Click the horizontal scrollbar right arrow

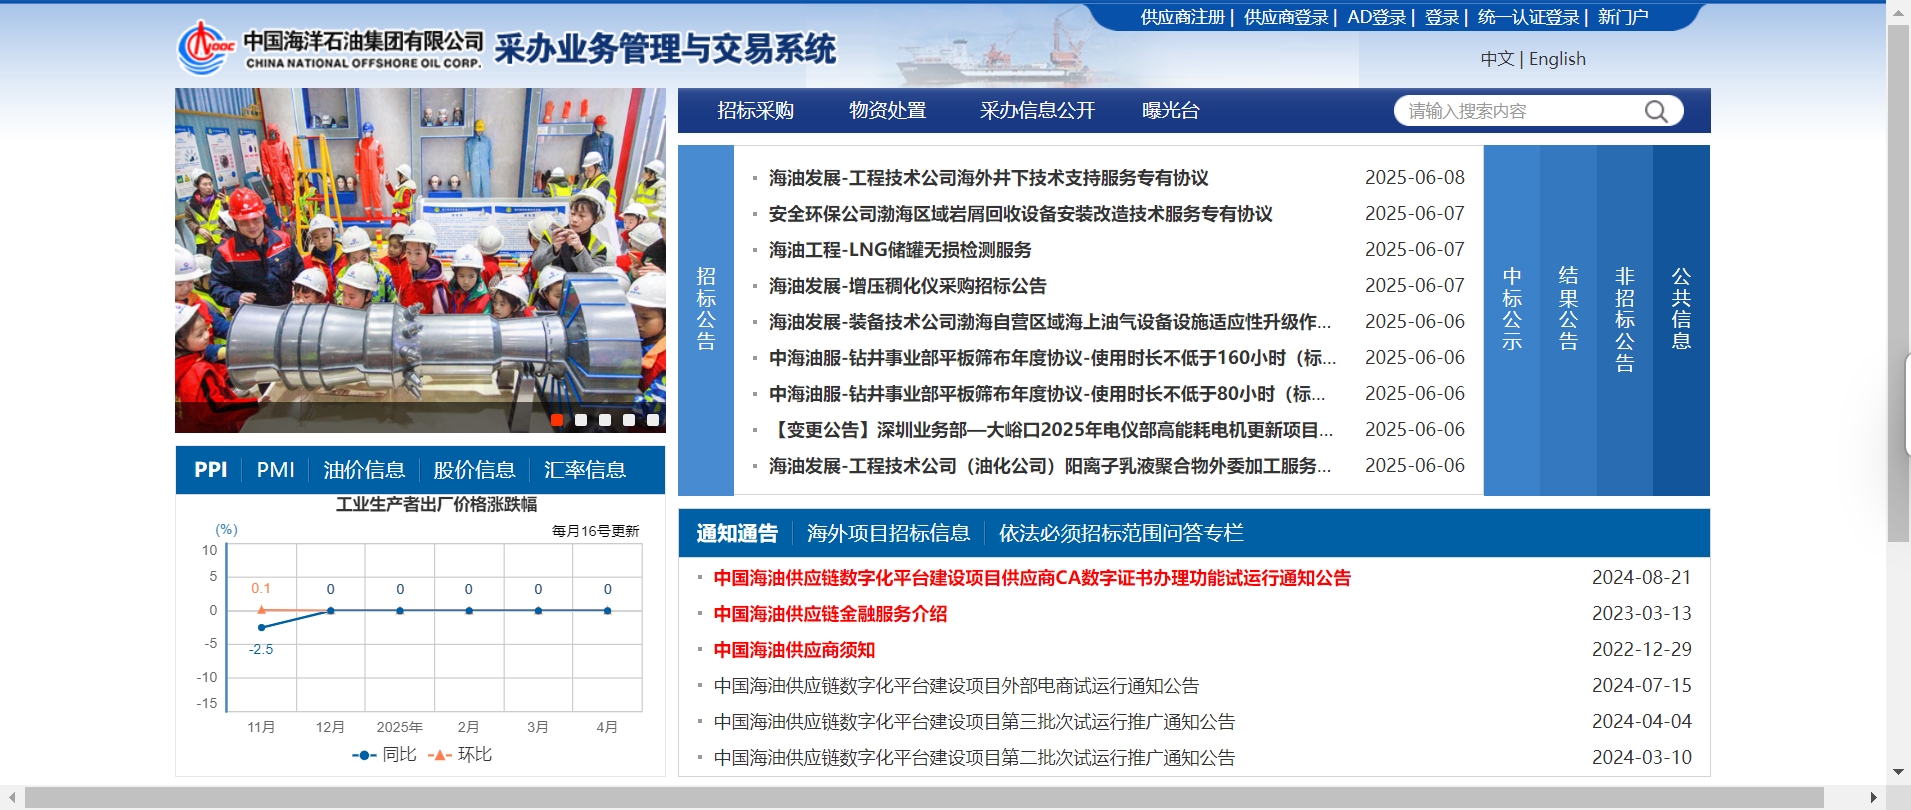coord(1873,797)
